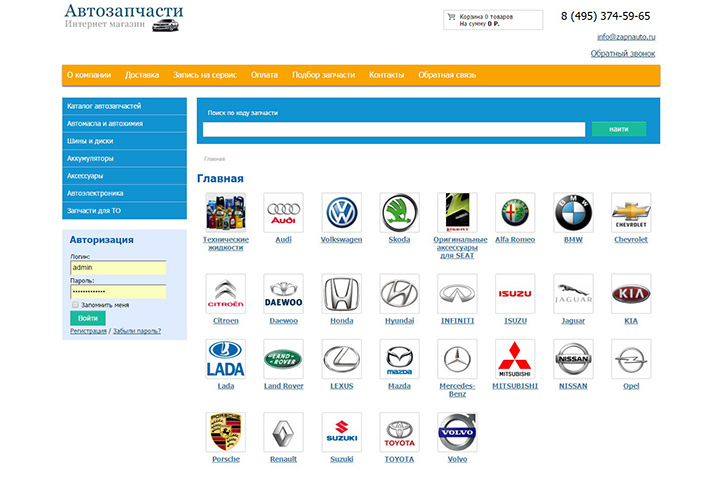Viewport: 720px width, 480px height.
Task: Go to Доставка in orange menu
Action: pyautogui.click(x=142, y=75)
